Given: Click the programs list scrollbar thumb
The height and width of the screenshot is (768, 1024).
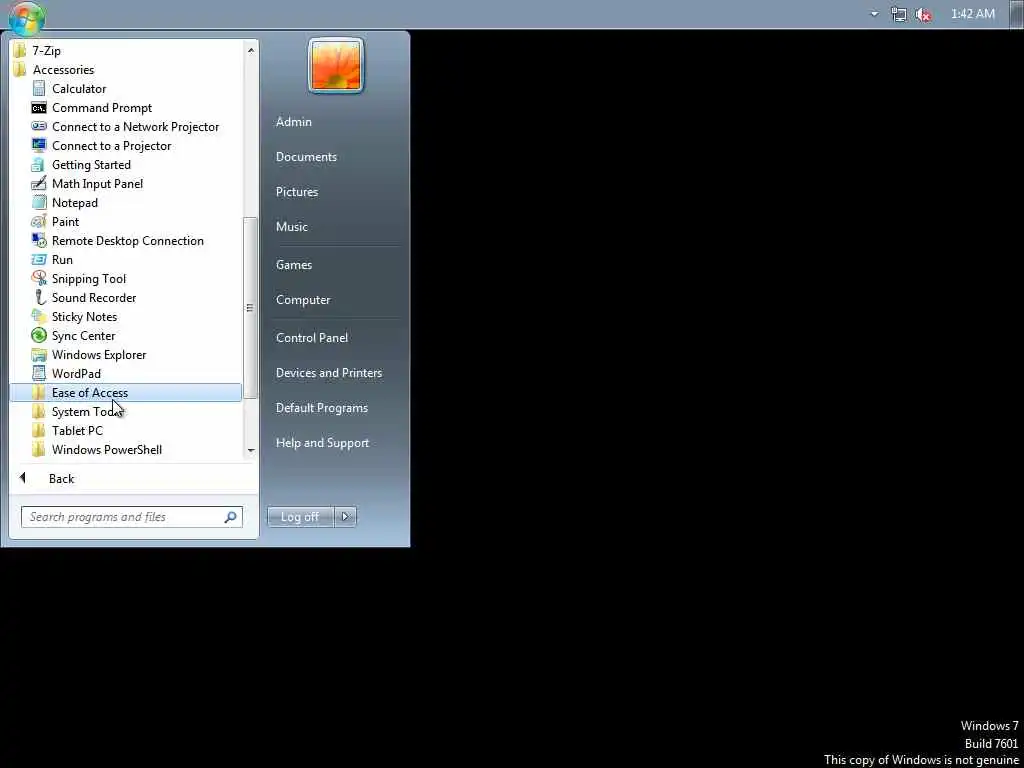Looking at the screenshot, I should point(250,308).
